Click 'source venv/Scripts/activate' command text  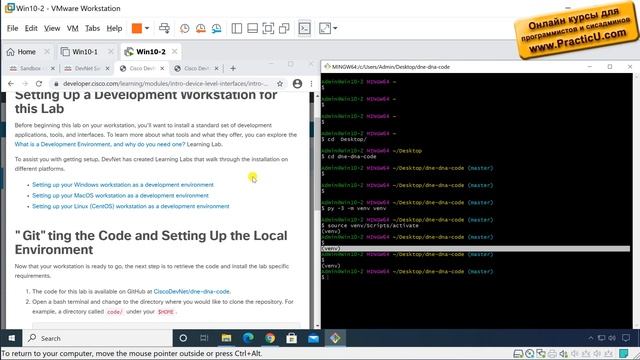click(373, 225)
